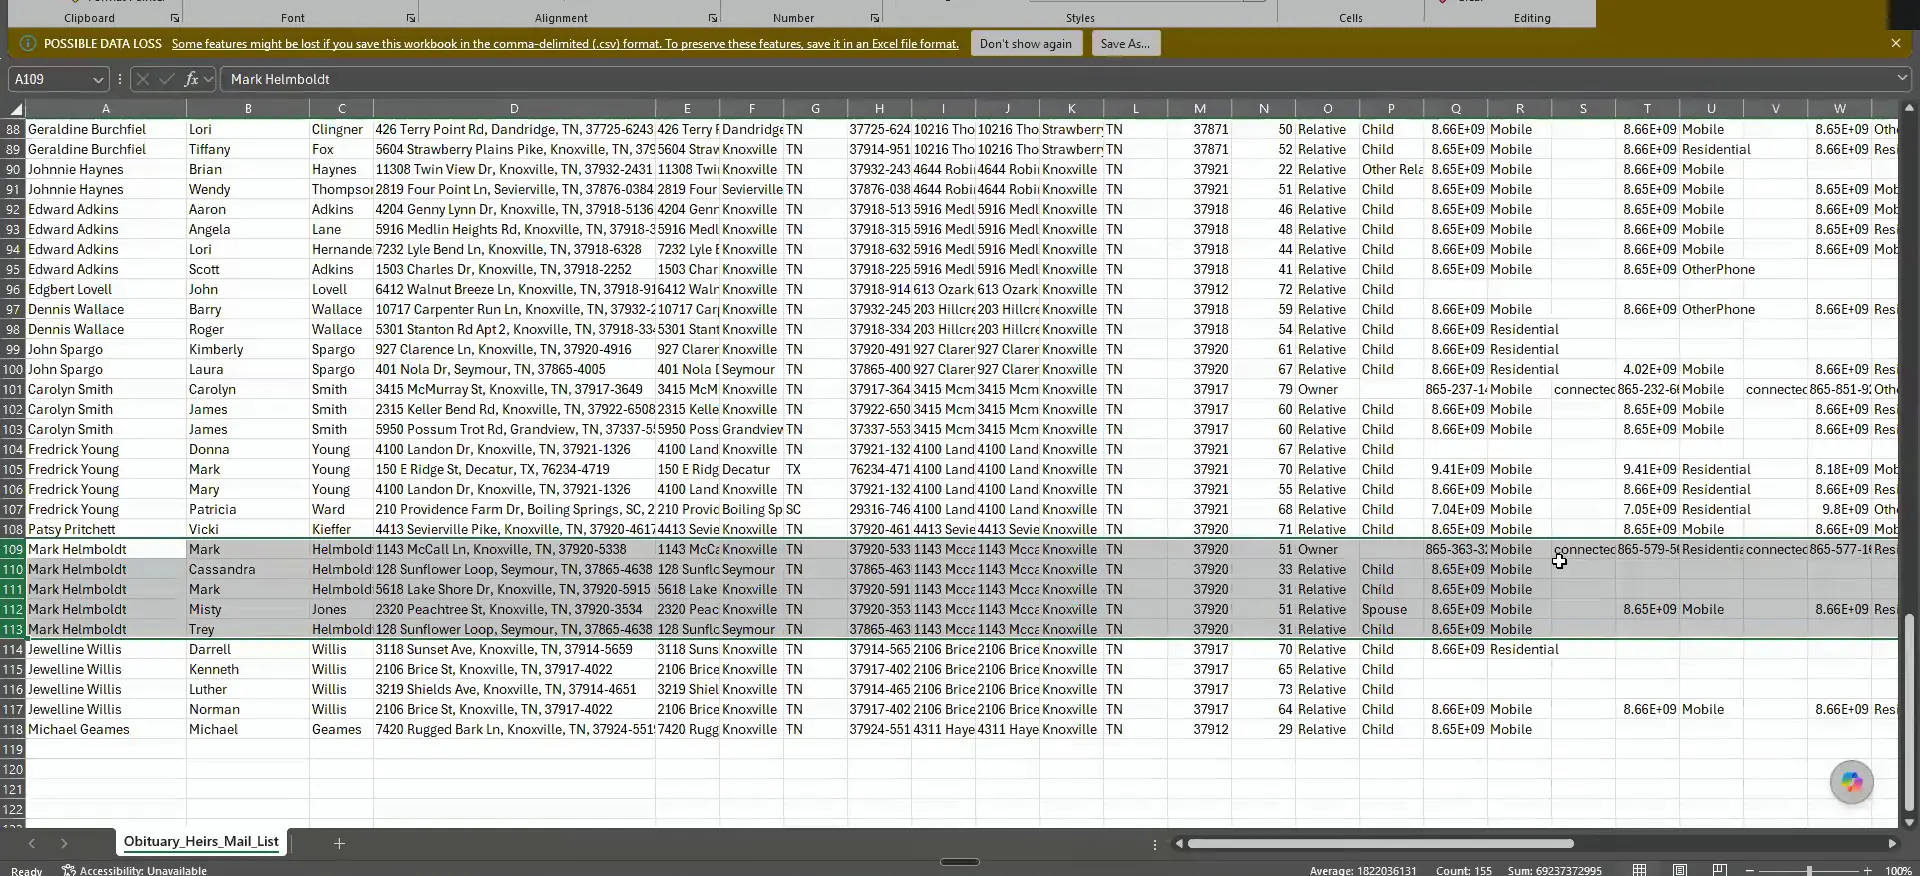Click Accessibility Unavailable status icon

click(x=69, y=871)
